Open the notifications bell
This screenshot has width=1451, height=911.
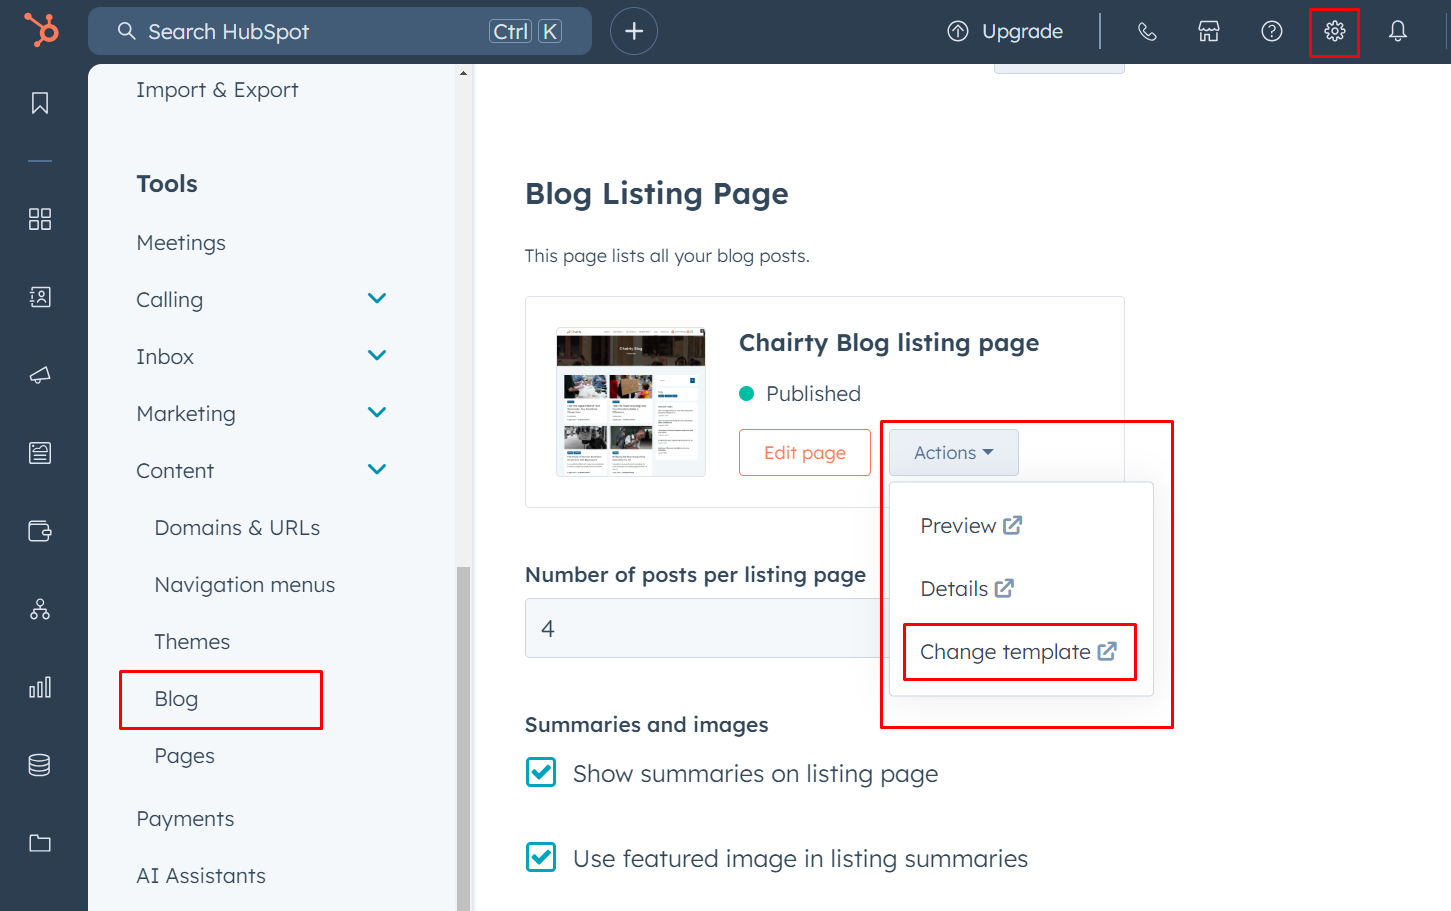pos(1397,31)
